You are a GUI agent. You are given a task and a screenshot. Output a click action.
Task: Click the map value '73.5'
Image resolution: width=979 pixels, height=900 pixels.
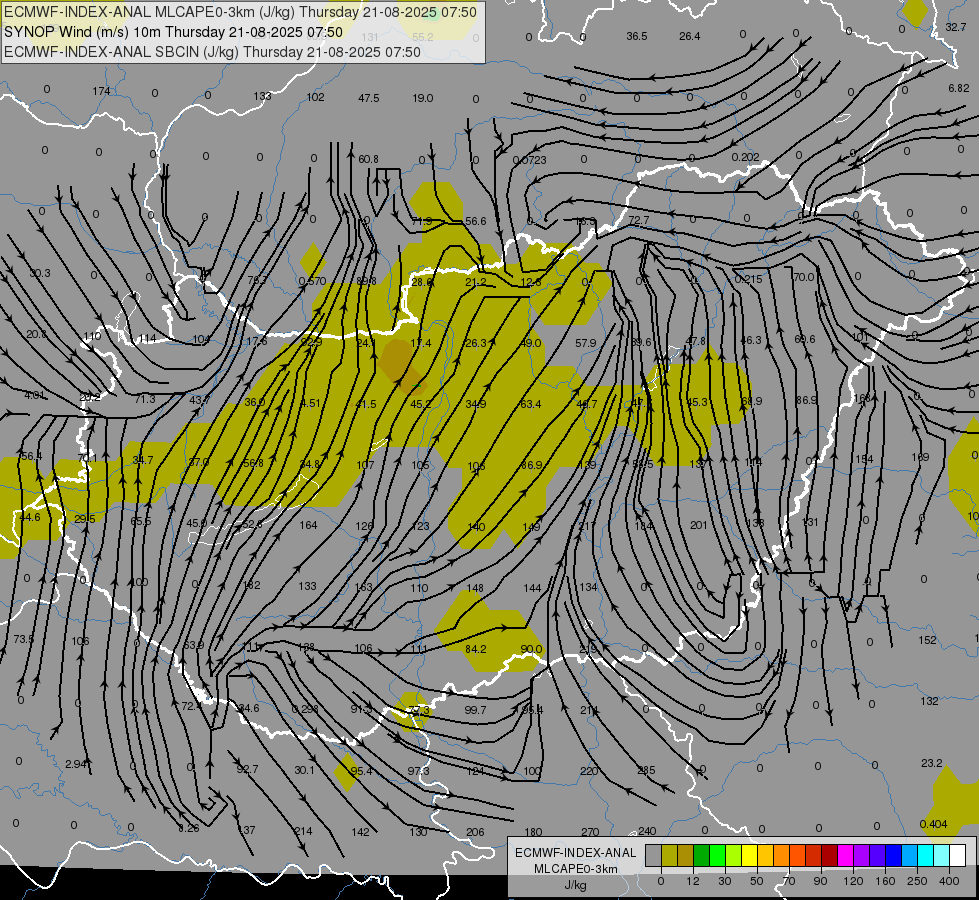24,639
